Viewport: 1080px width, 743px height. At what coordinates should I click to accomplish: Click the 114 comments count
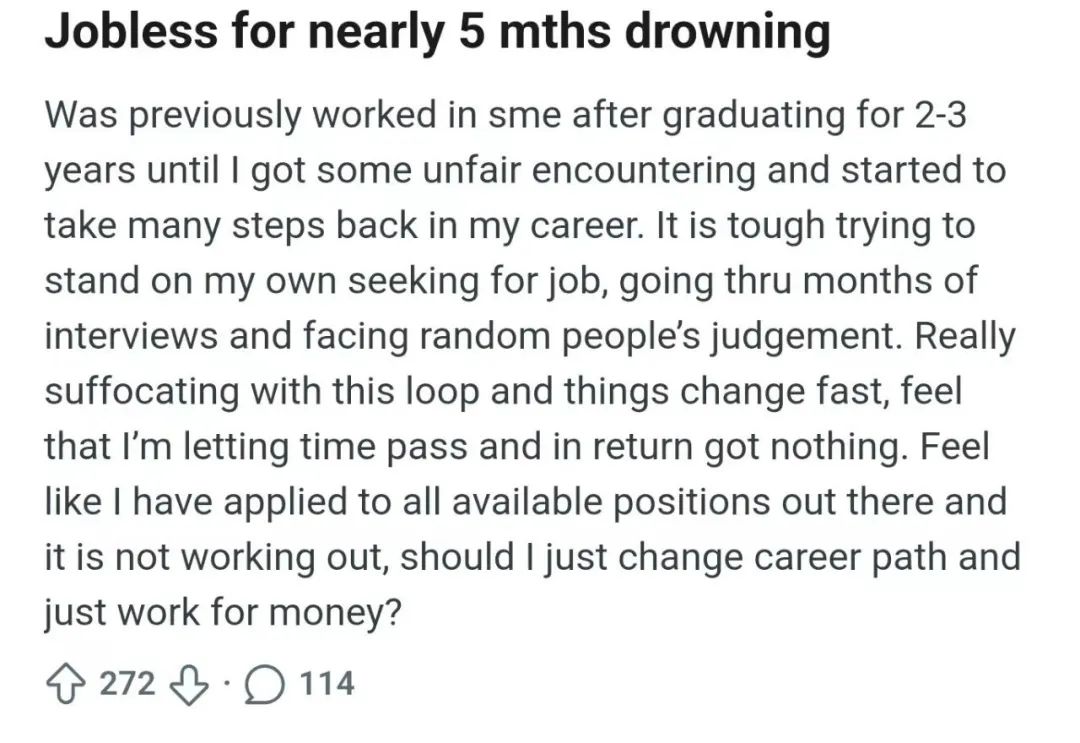[328, 684]
